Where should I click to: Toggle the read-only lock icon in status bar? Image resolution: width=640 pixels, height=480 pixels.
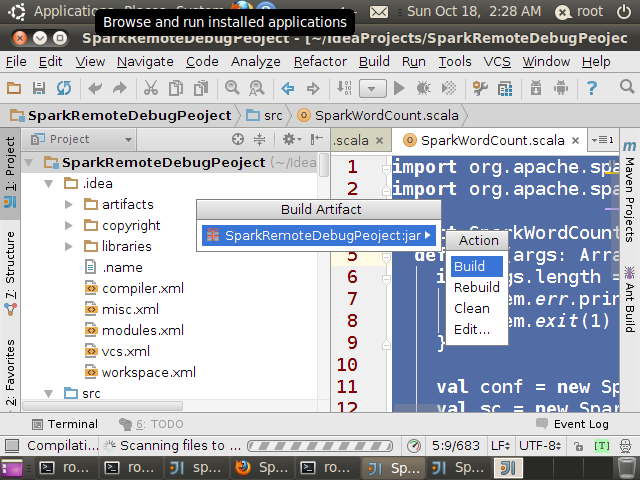[x=578, y=446]
